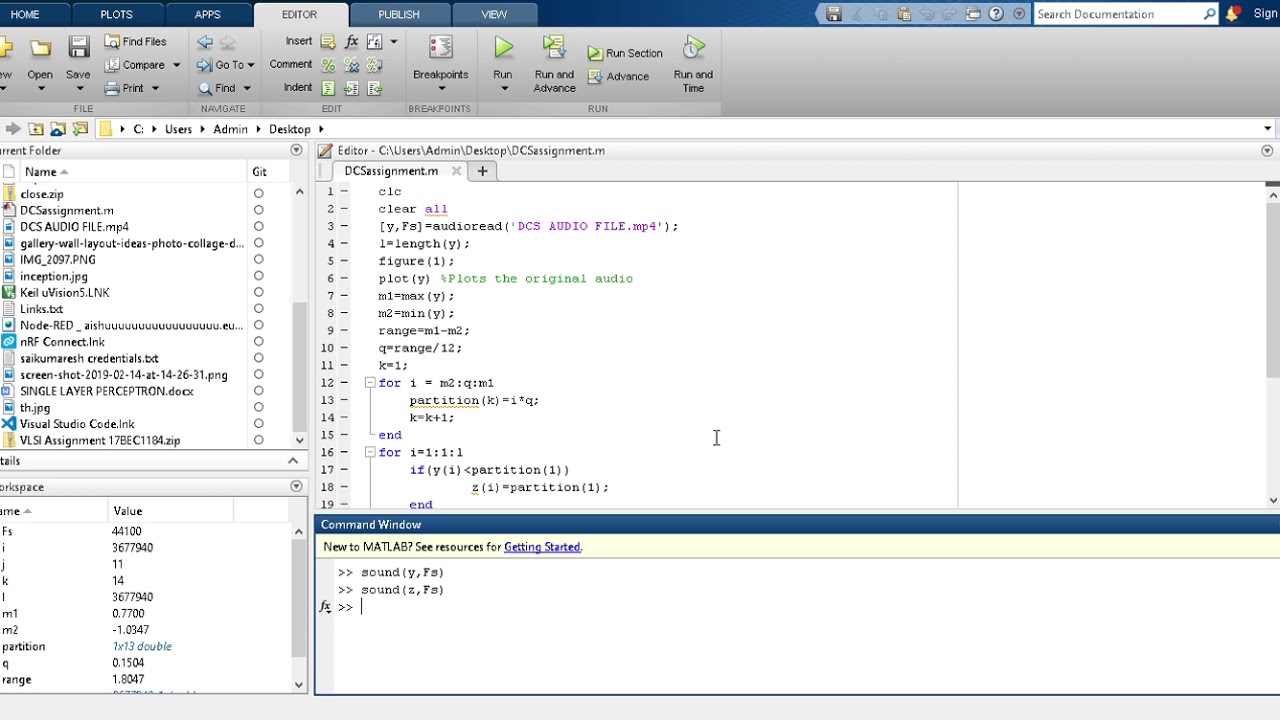Collapse the for loop on line 12
Image resolution: width=1280 pixels, height=720 pixels.
(369, 383)
